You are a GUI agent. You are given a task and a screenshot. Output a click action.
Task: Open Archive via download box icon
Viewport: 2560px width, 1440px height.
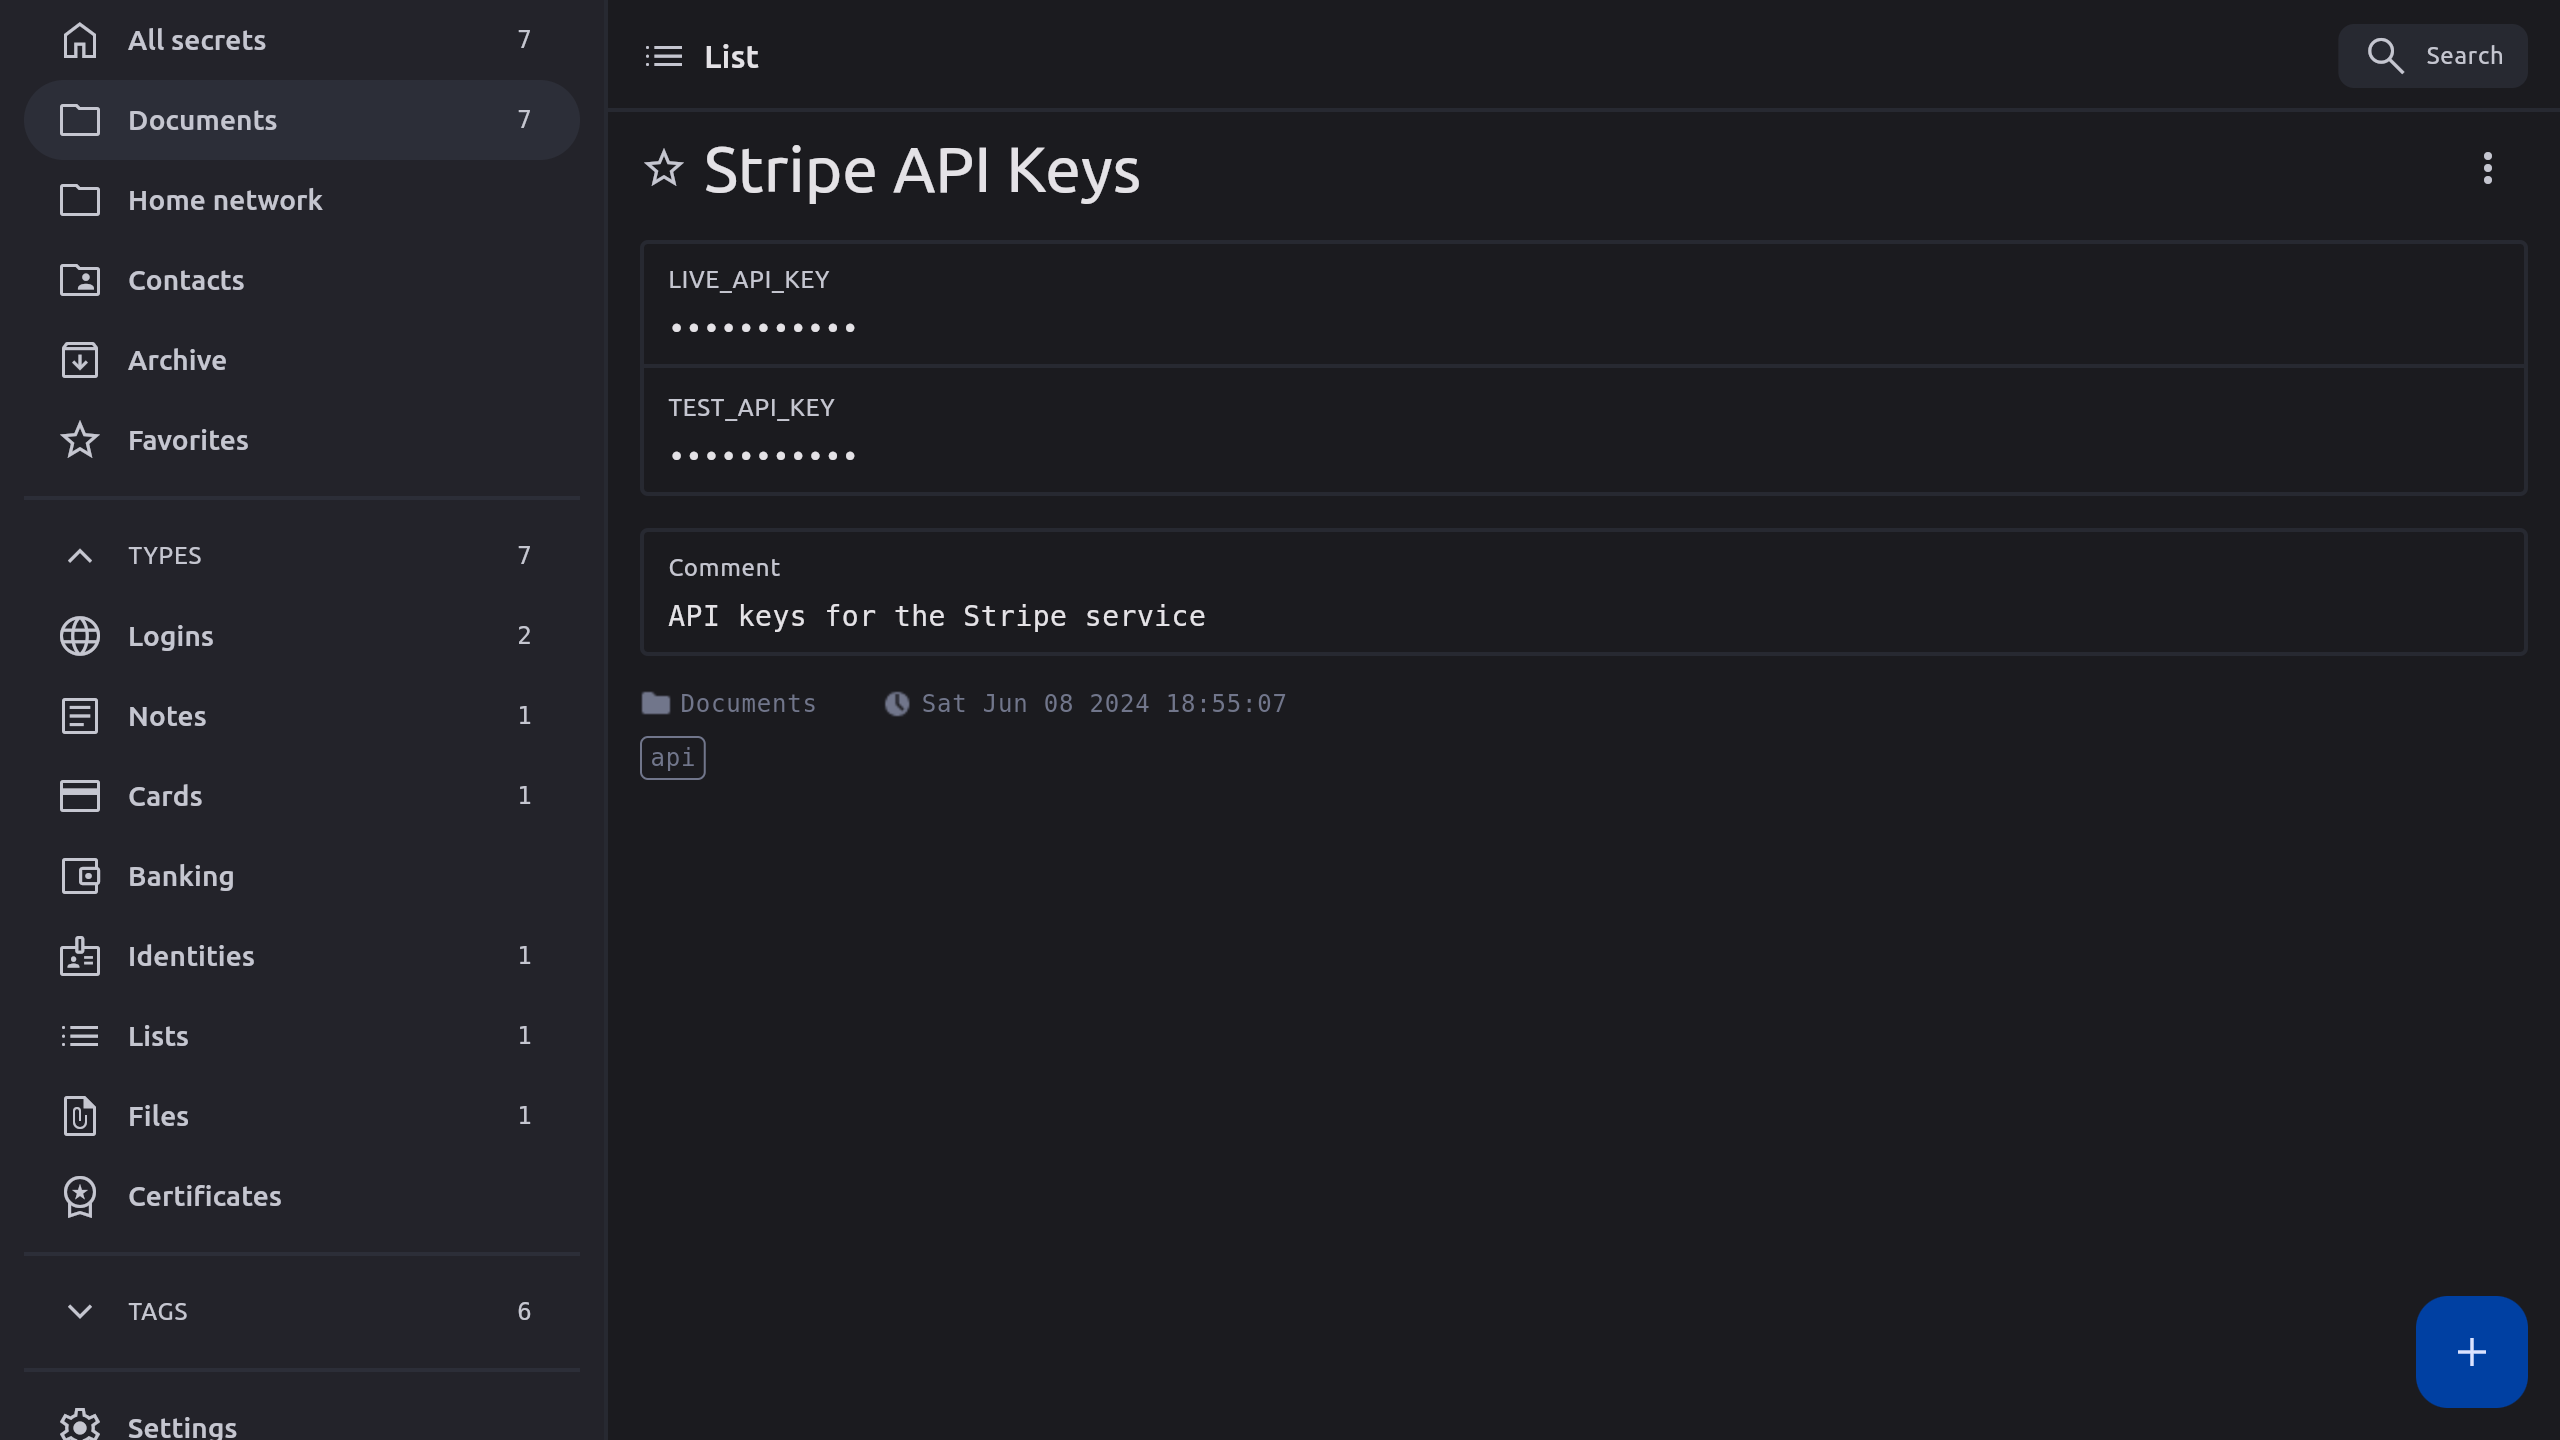[x=80, y=360]
